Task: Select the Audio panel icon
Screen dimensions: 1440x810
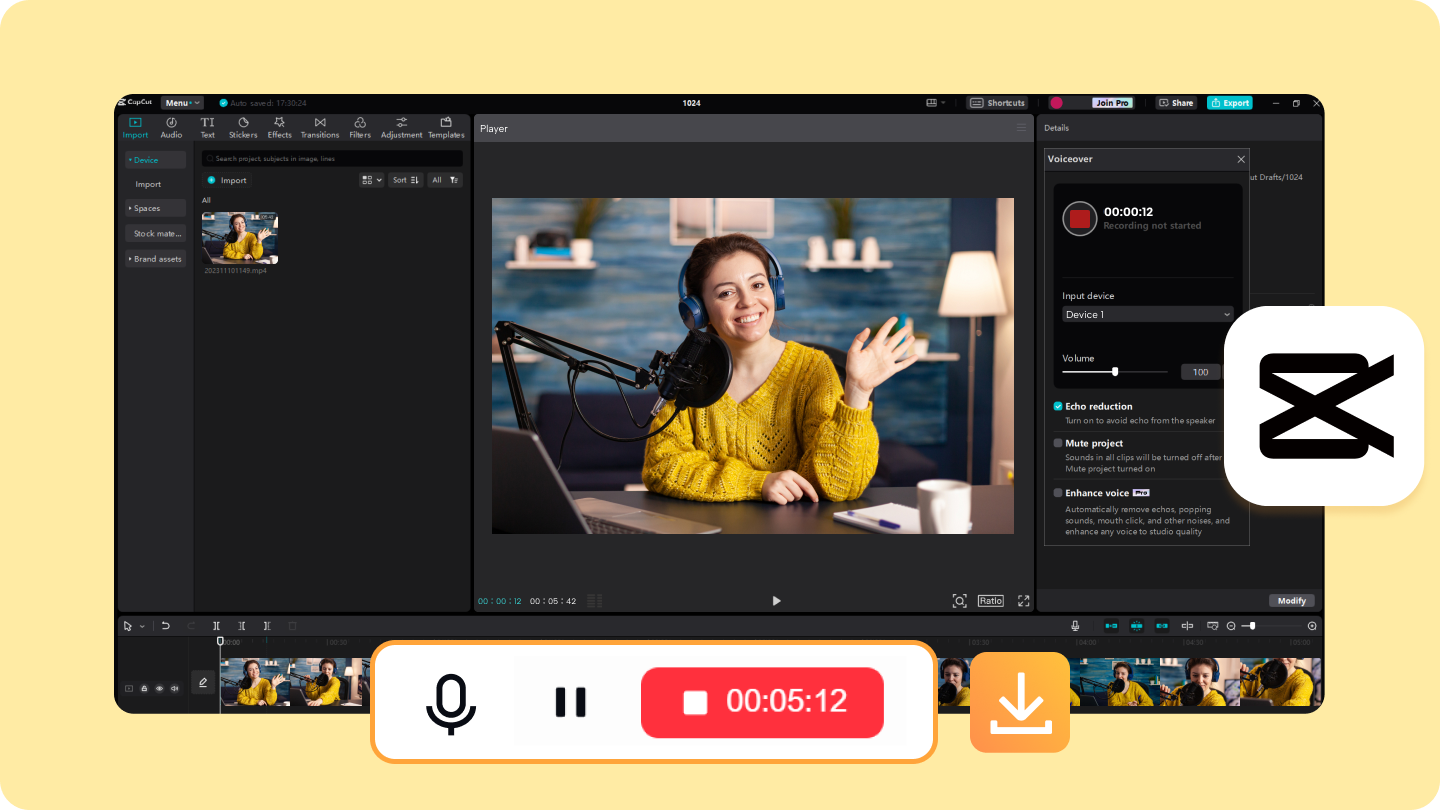Action: (x=171, y=127)
